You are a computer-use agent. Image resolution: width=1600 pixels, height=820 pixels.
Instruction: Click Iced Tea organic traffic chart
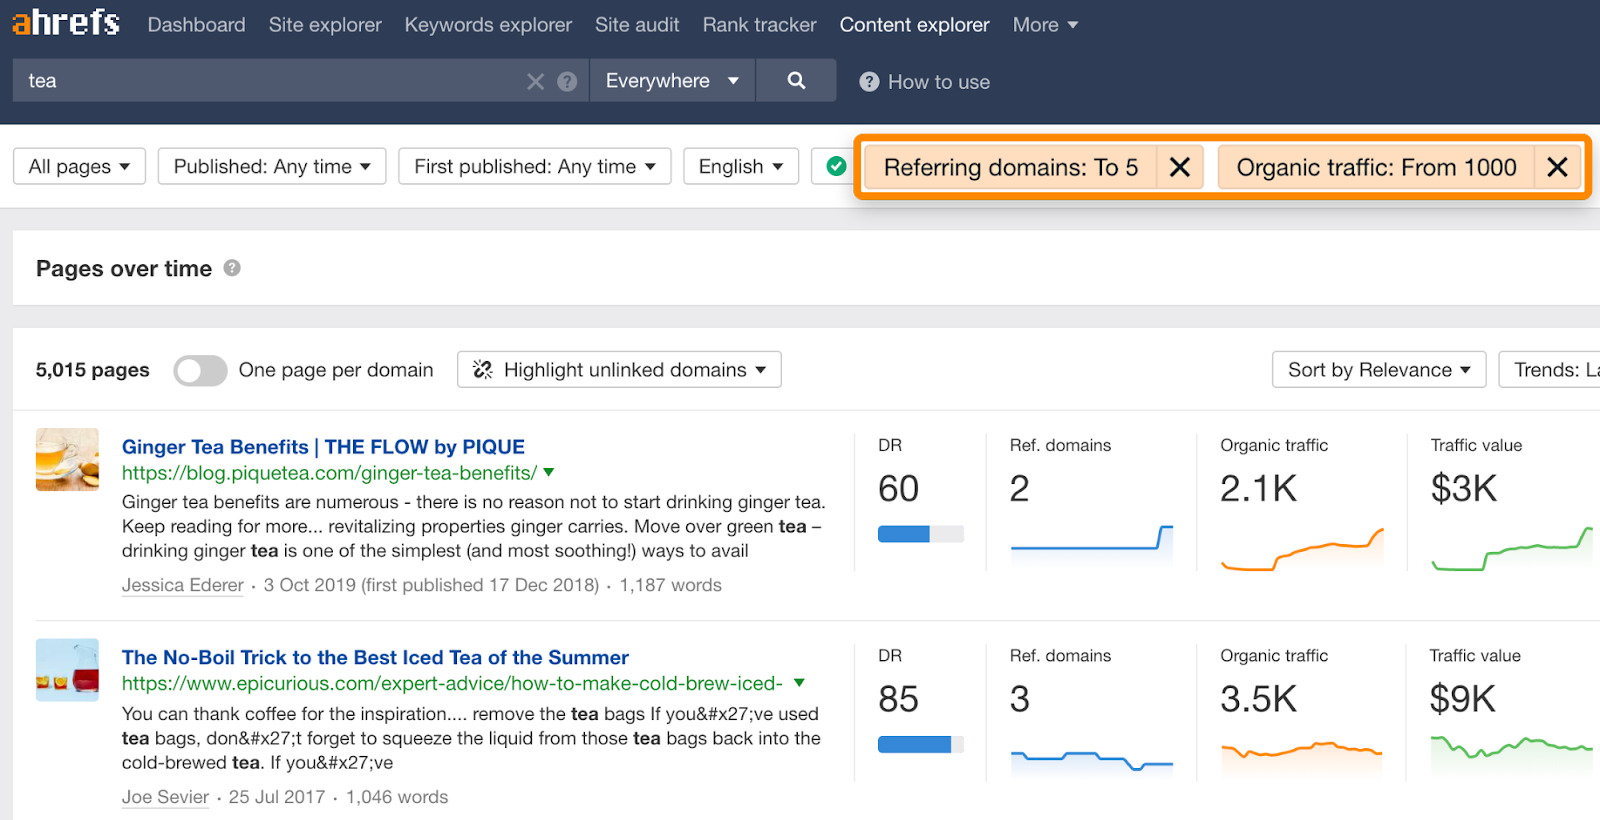click(1302, 757)
